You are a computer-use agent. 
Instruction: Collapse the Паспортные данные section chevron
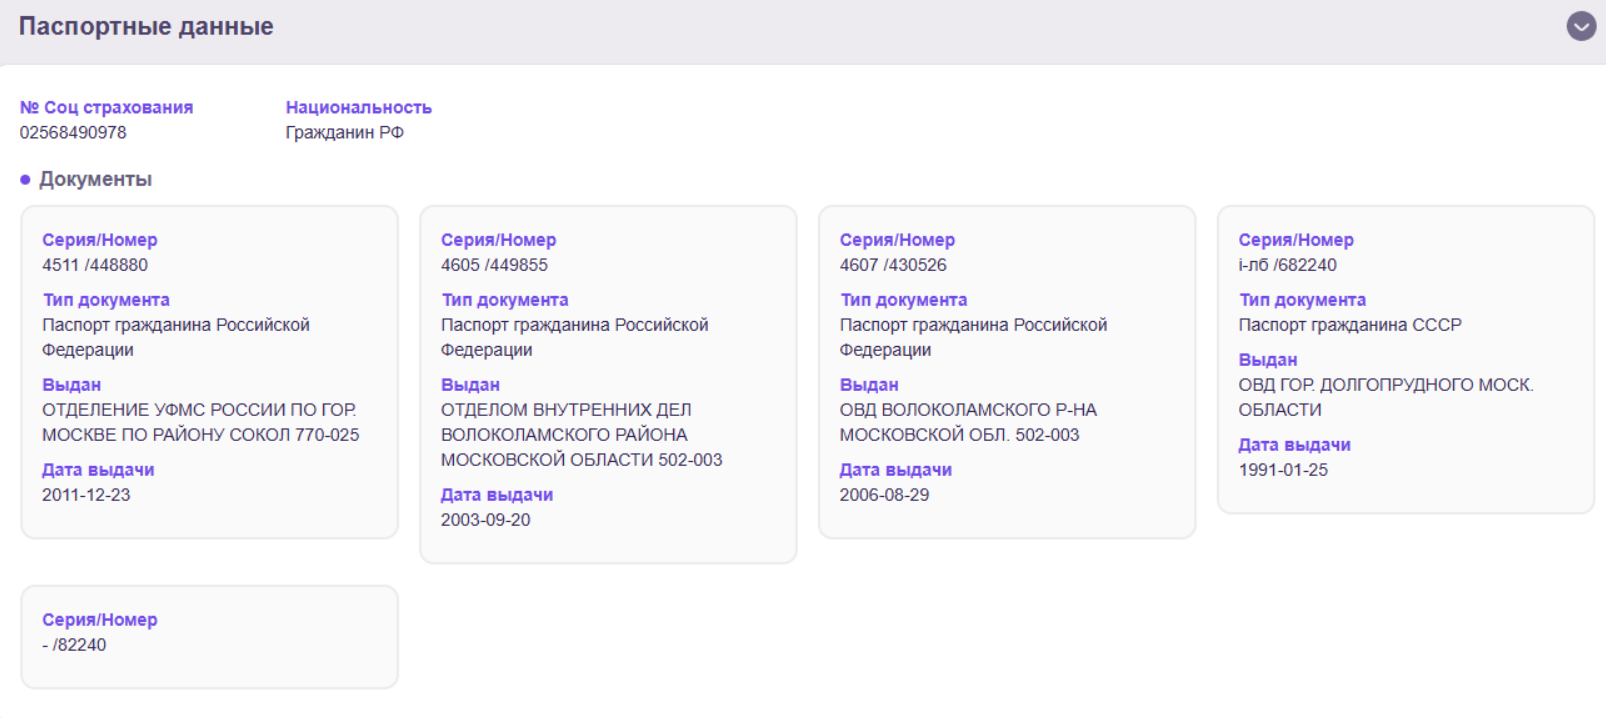click(1580, 26)
